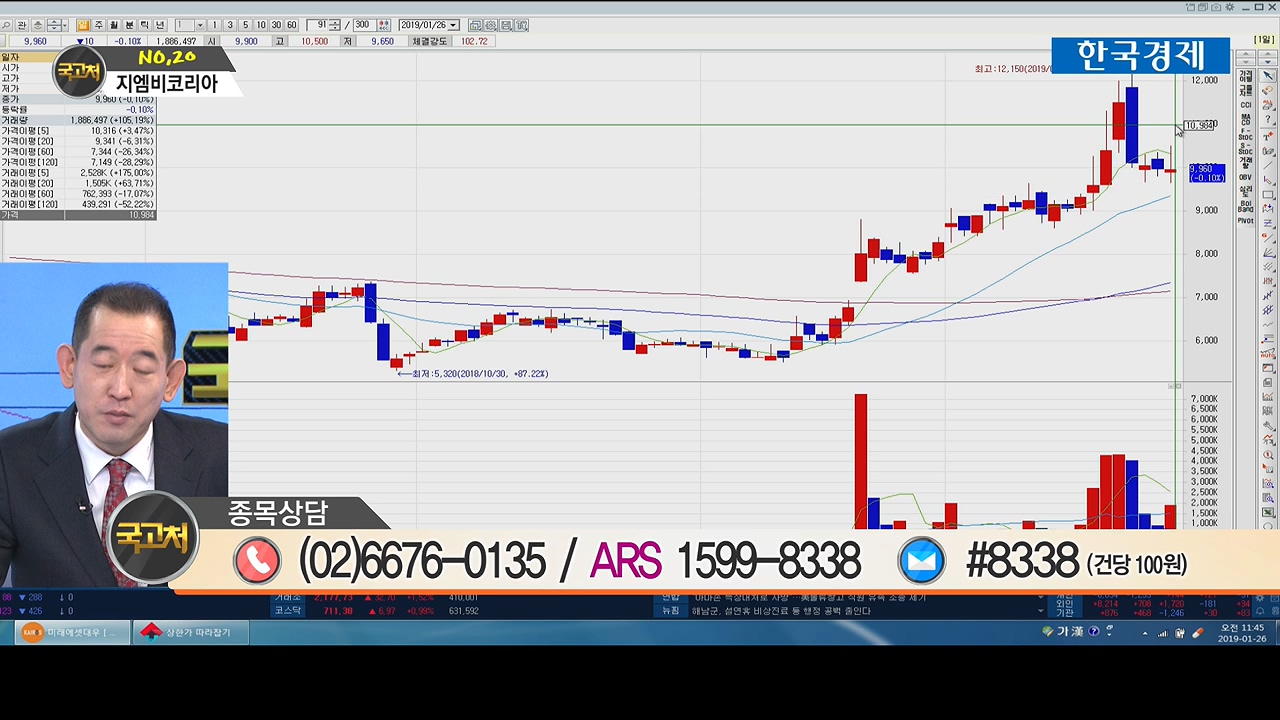
Task: Open the date dropdown showing 2019/01/26
Action: point(453,25)
